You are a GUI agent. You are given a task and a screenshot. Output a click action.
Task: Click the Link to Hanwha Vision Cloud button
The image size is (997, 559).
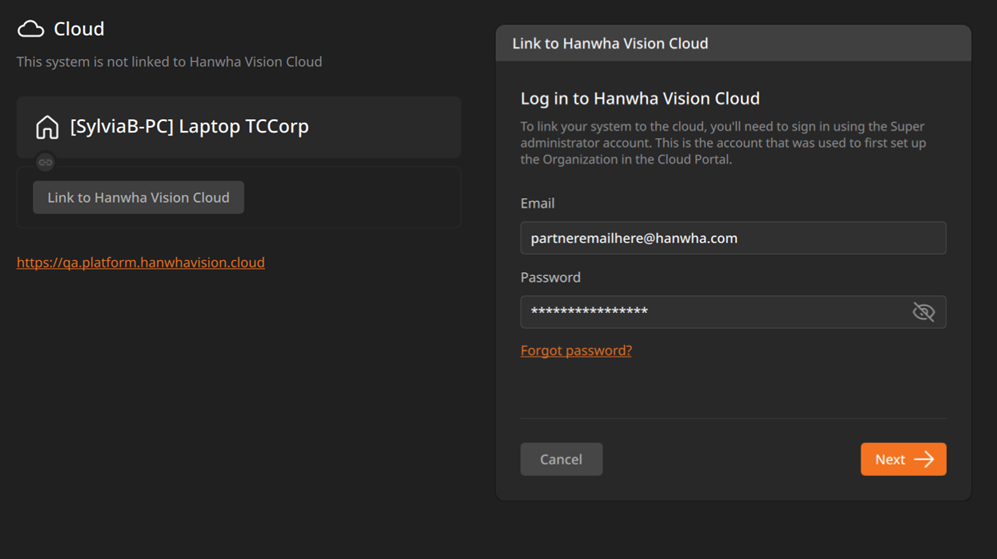139,197
